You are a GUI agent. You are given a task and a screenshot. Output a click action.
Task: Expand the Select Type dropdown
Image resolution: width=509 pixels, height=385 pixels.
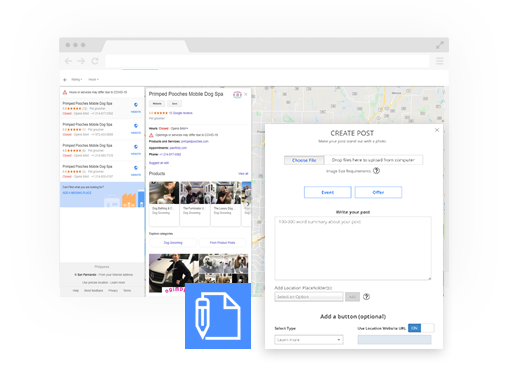(x=309, y=340)
